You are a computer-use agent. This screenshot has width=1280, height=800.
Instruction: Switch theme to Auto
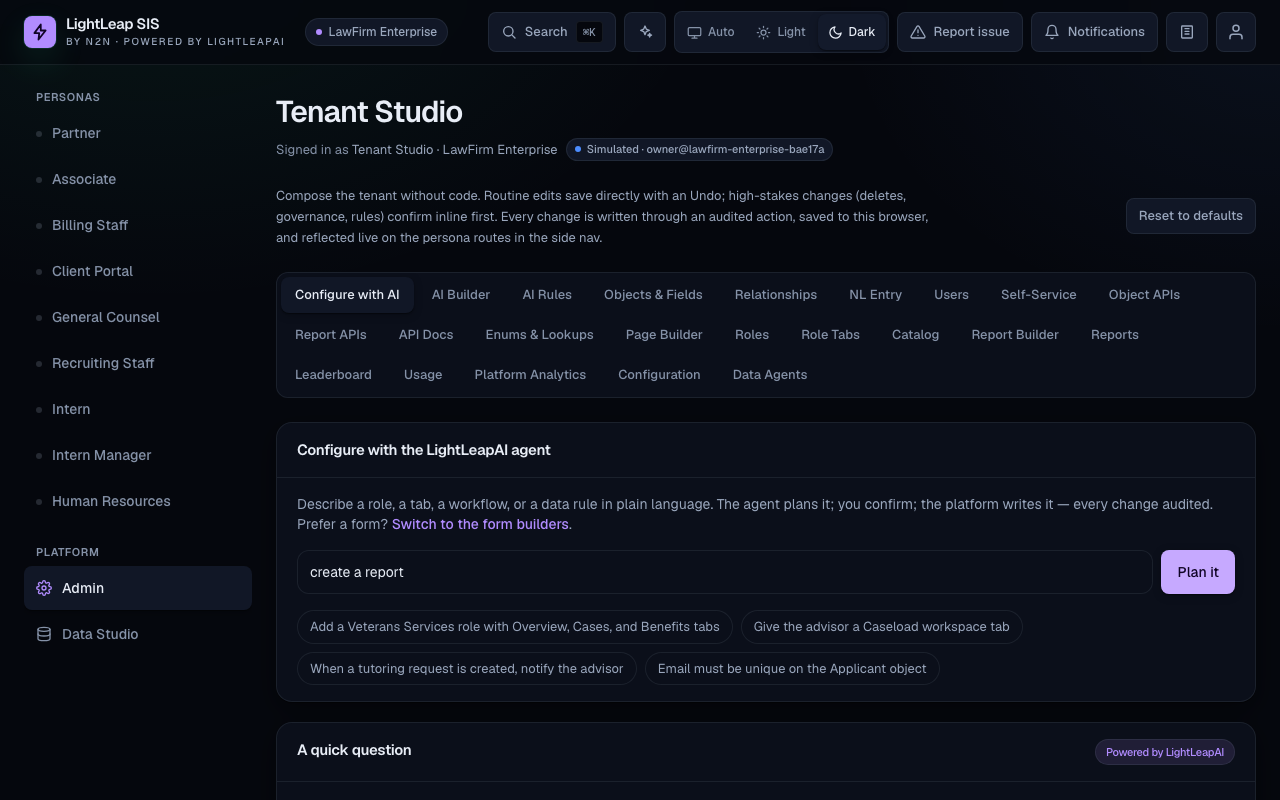(711, 32)
